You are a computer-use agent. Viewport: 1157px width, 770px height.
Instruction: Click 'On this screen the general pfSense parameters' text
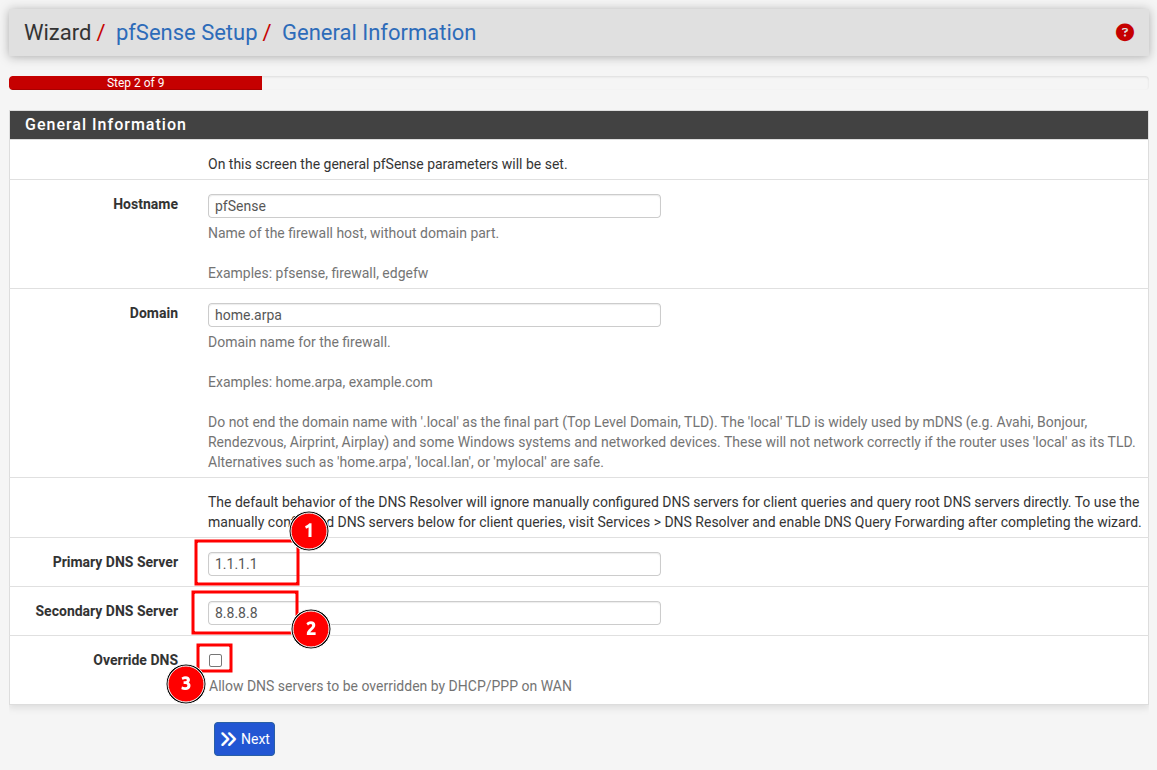(387, 164)
